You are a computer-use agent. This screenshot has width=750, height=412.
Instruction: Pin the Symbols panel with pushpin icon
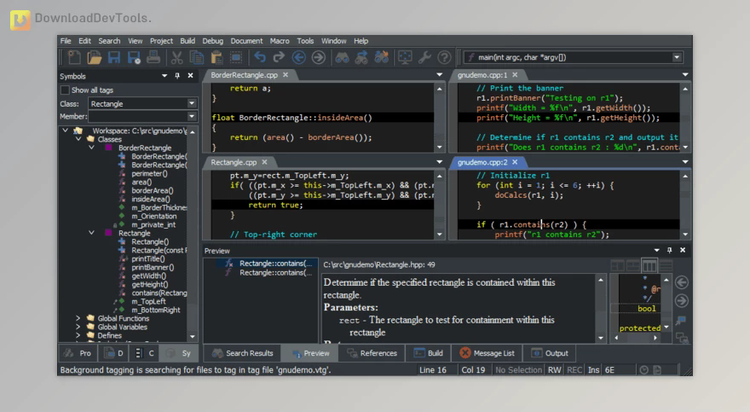177,76
